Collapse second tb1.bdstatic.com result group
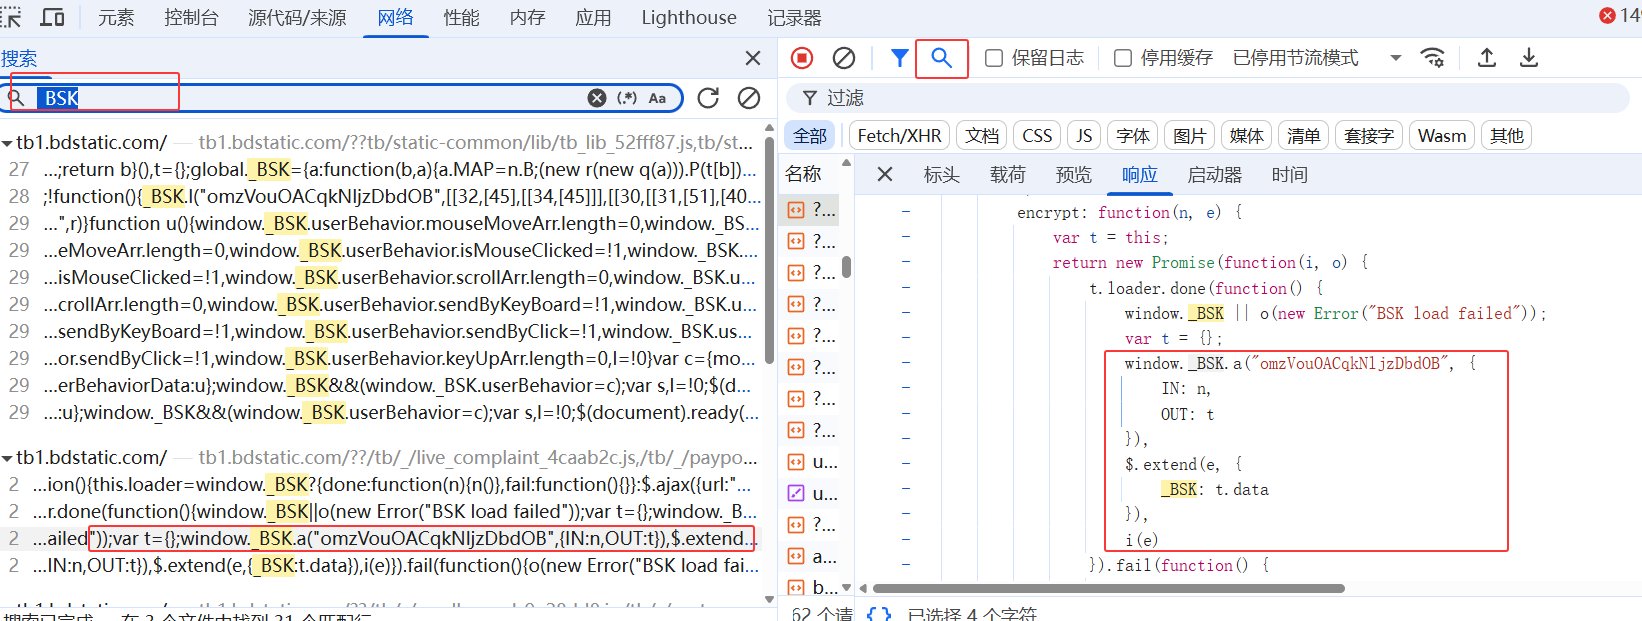The width and height of the screenshot is (1642, 621). point(8,458)
